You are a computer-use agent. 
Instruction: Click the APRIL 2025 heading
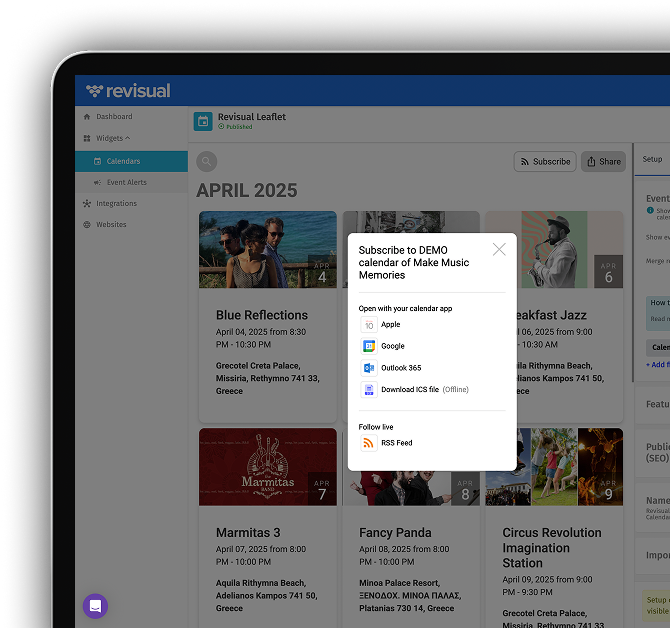[x=247, y=191]
